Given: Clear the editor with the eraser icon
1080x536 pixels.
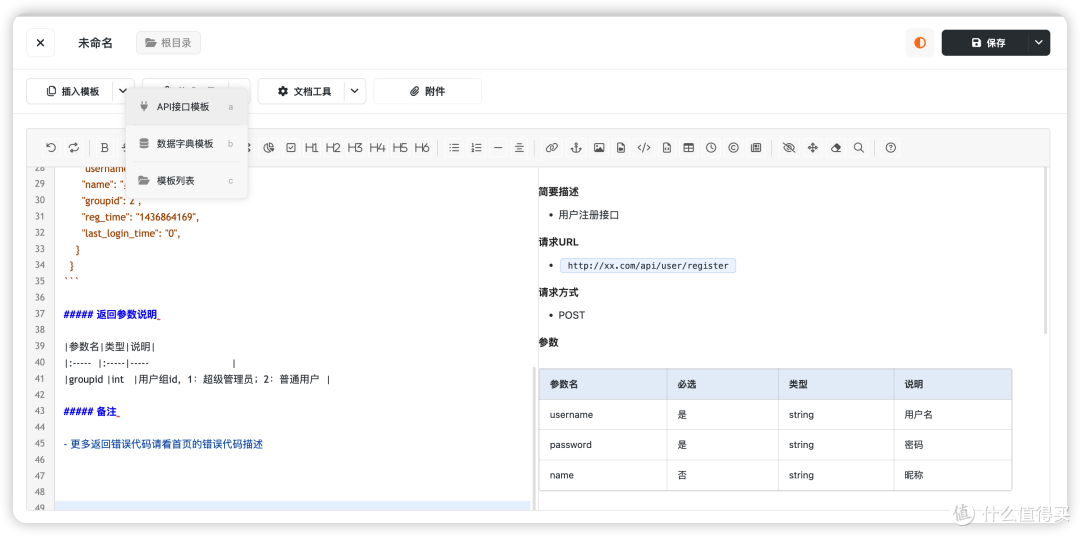Looking at the screenshot, I should tap(836, 147).
